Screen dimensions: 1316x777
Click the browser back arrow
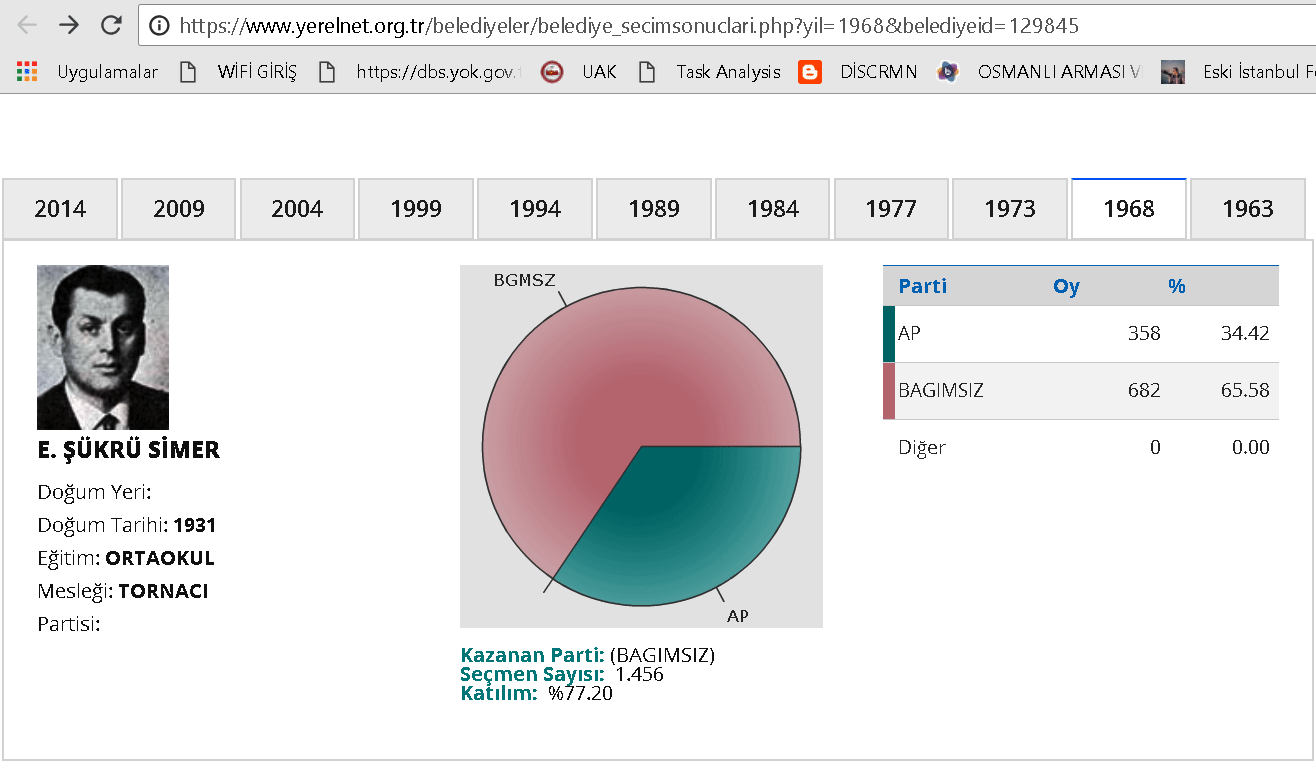27,25
